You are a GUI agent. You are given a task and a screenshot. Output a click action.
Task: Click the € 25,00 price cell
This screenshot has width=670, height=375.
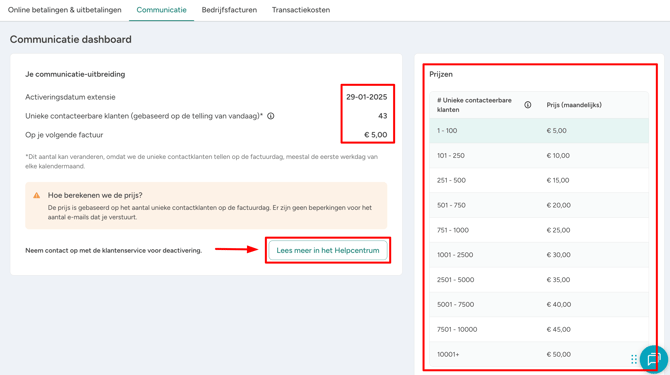click(x=558, y=230)
